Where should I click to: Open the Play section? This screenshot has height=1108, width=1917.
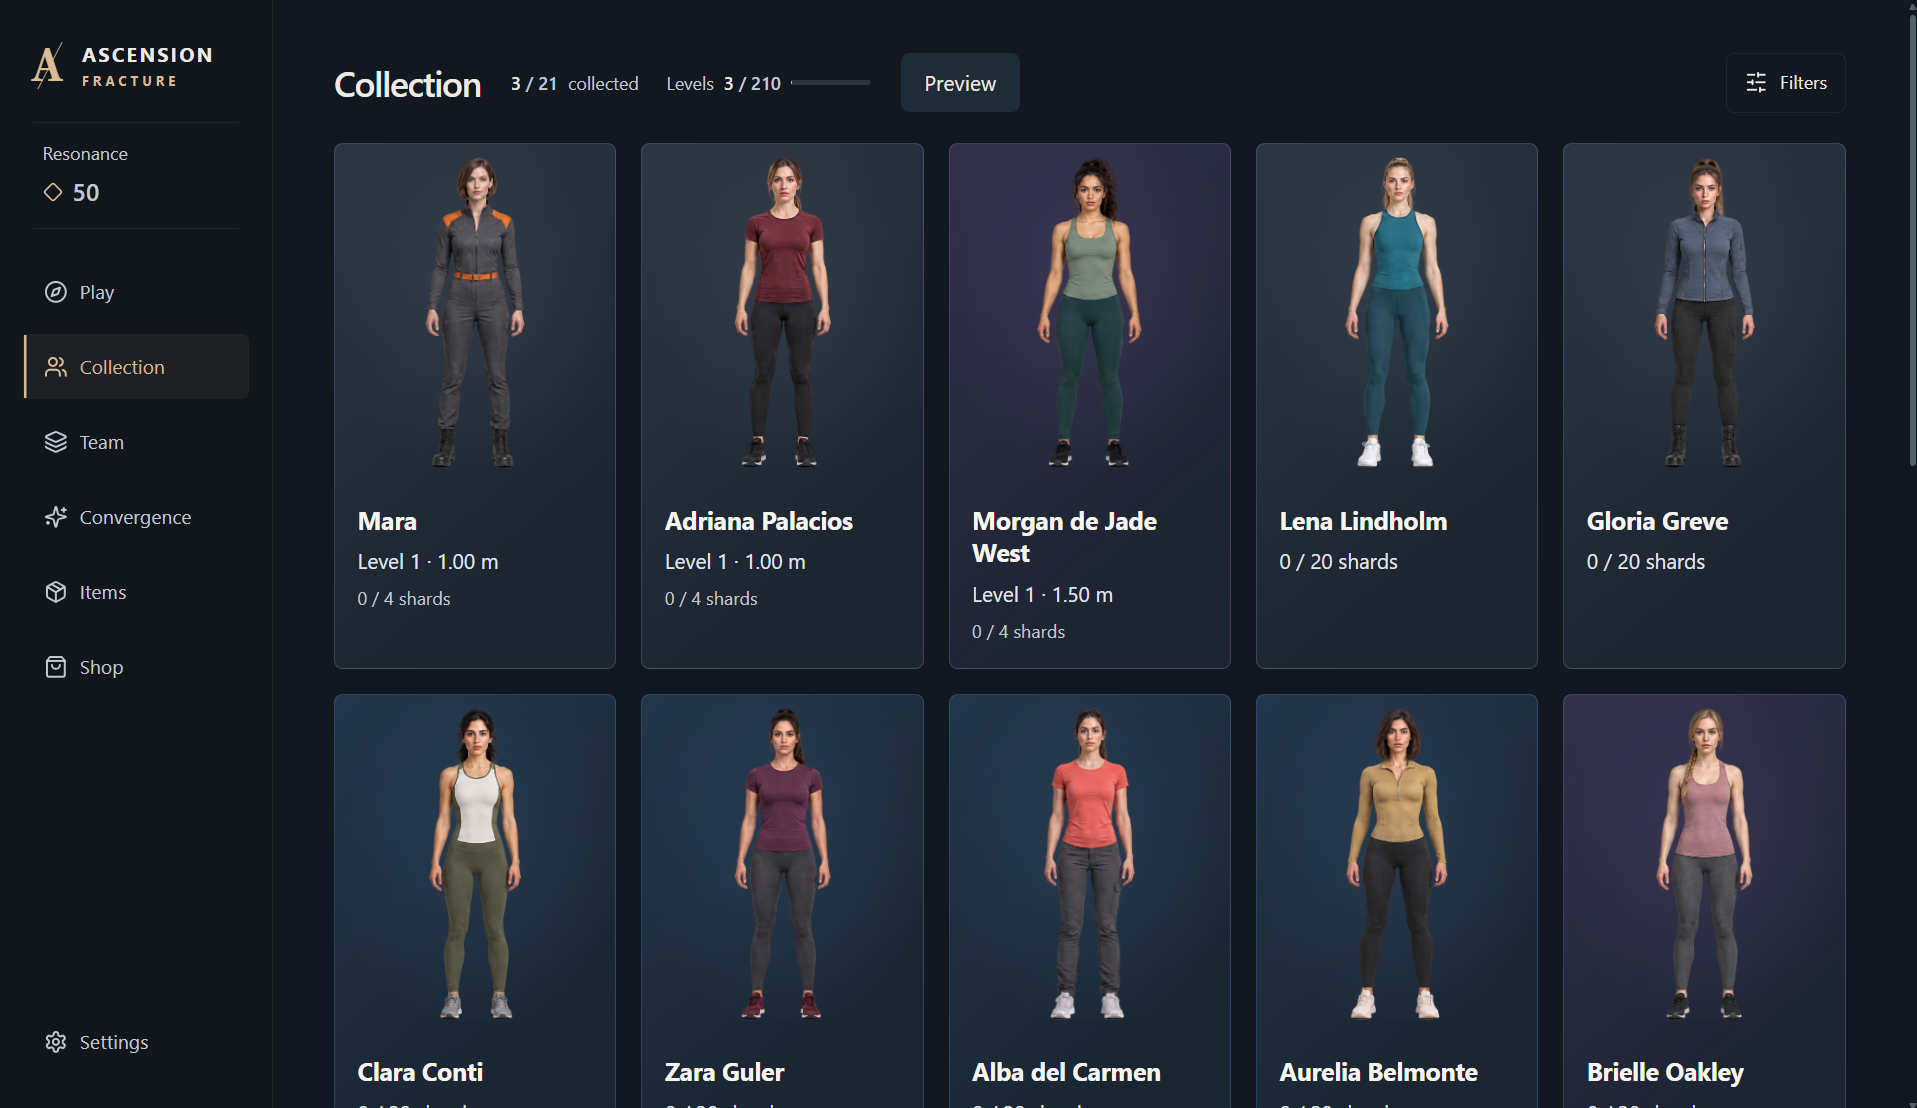coord(137,292)
